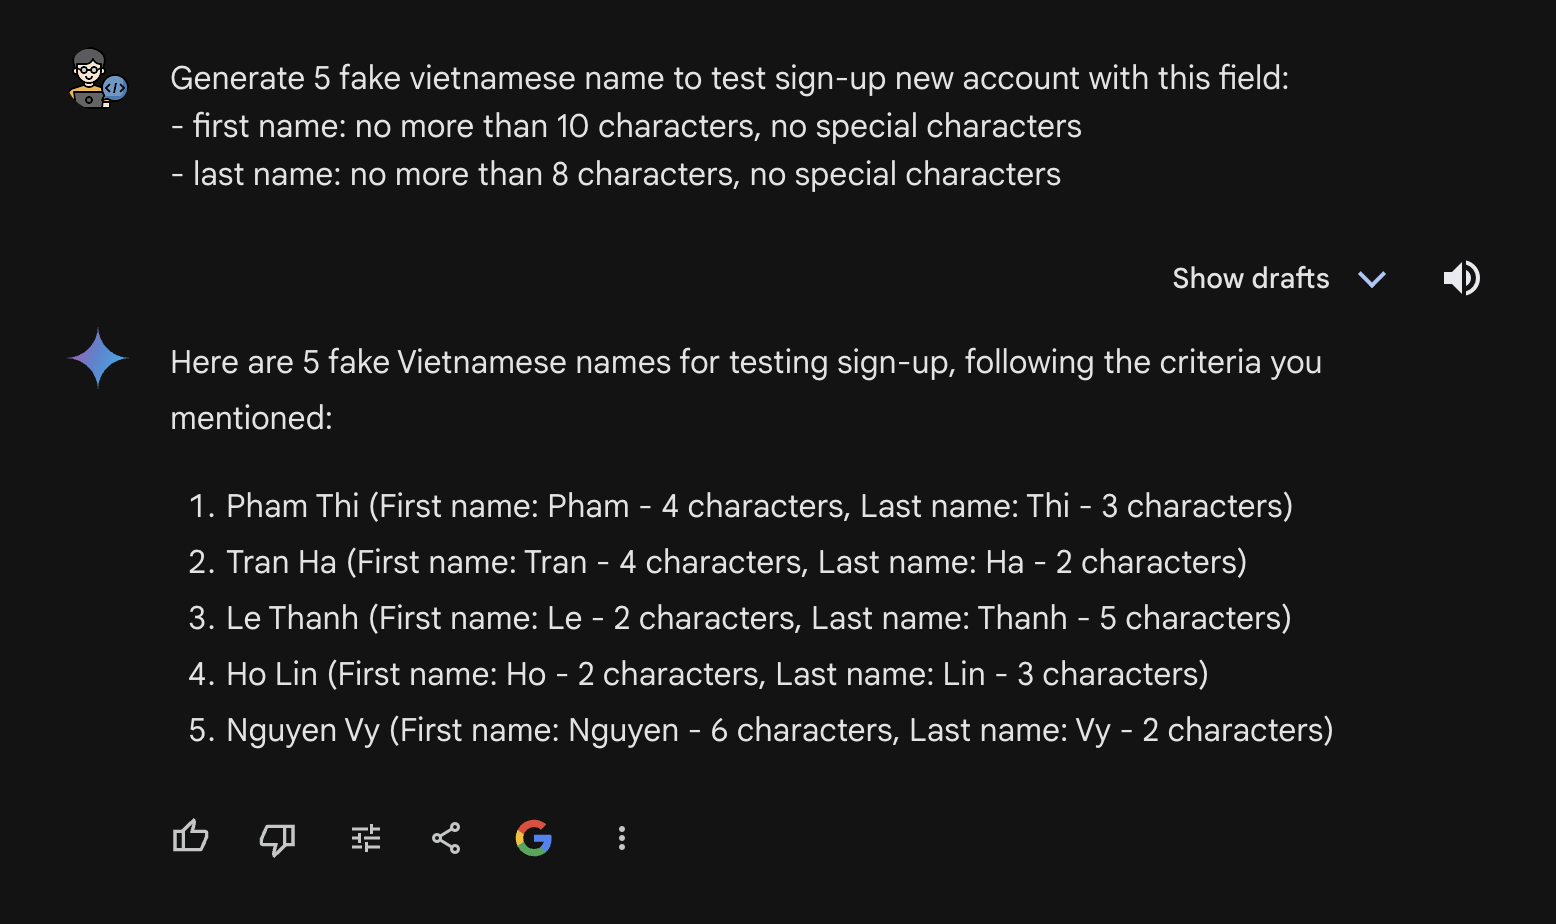Click list item 5 Nguyen Vy
1556x924 pixels.
coord(760,730)
